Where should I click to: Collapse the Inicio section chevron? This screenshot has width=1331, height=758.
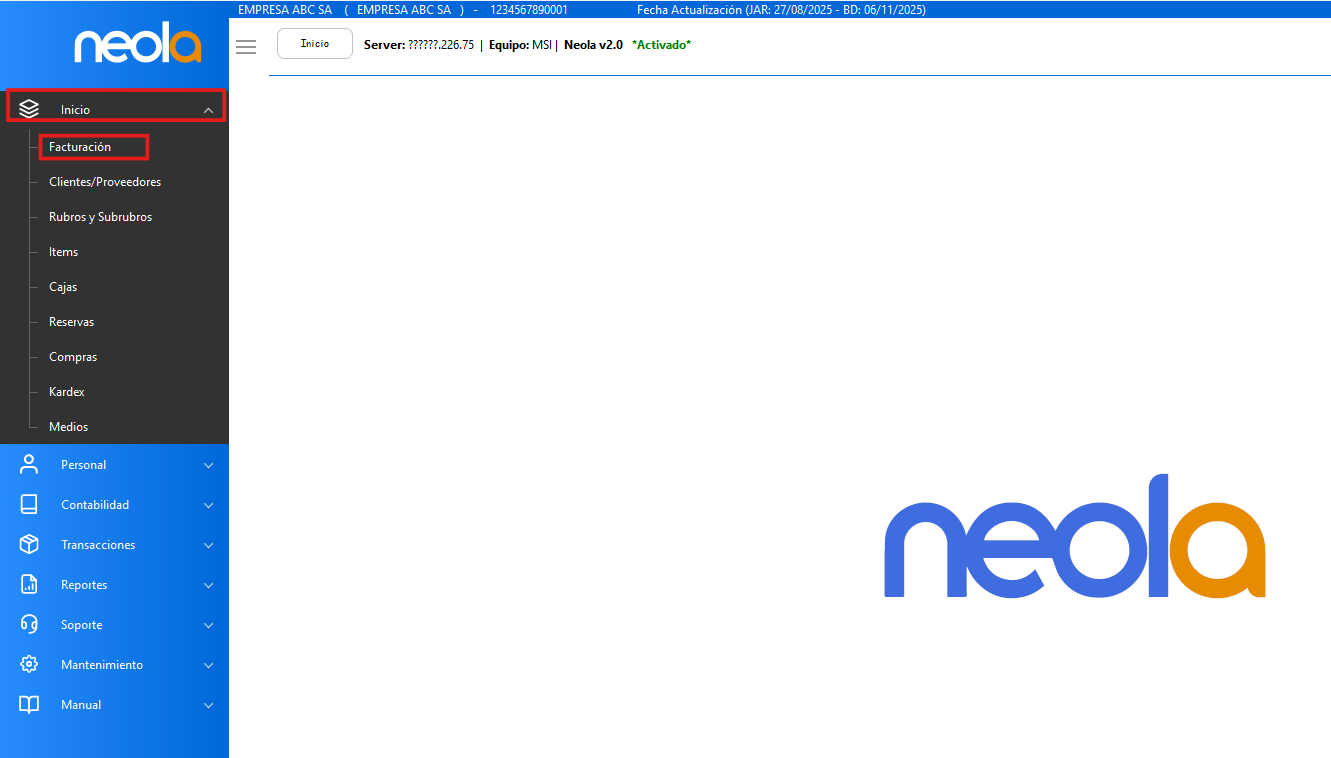coord(208,110)
